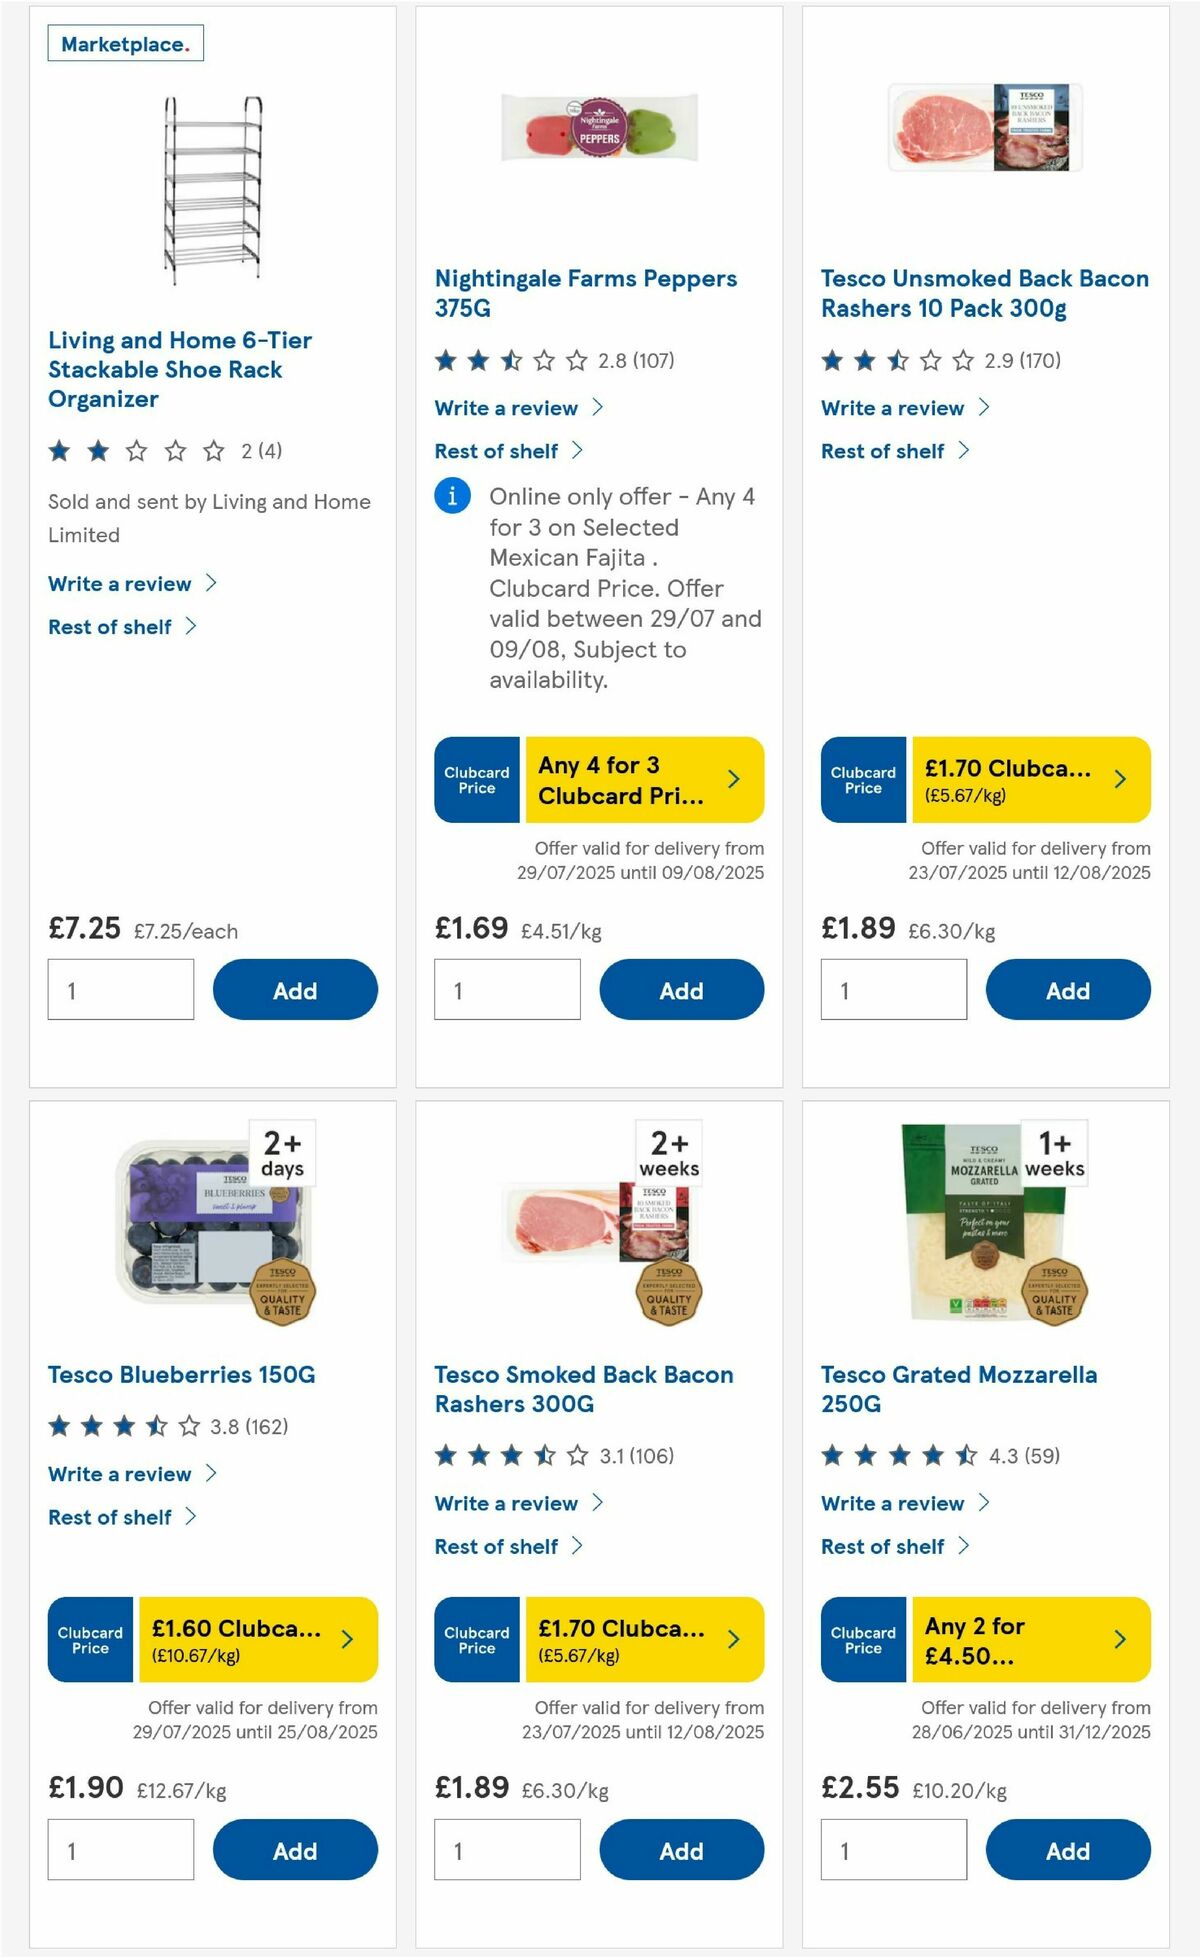
Task: Add the Grated Mozzarella 250G to basket
Action: coord(1068,1849)
